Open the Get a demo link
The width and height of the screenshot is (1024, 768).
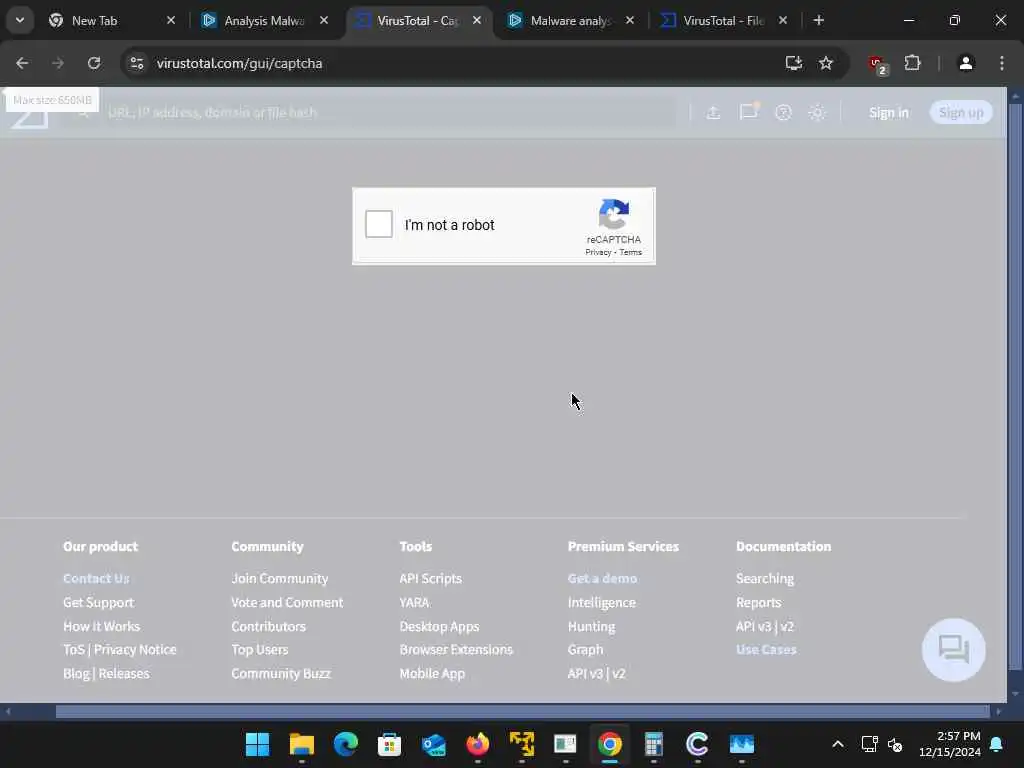coord(602,578)
